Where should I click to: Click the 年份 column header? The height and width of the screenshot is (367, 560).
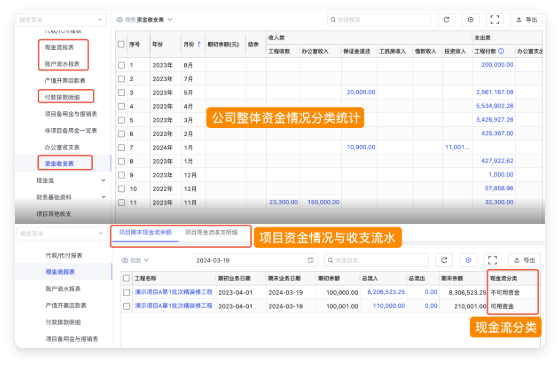(x=158, y=44)
